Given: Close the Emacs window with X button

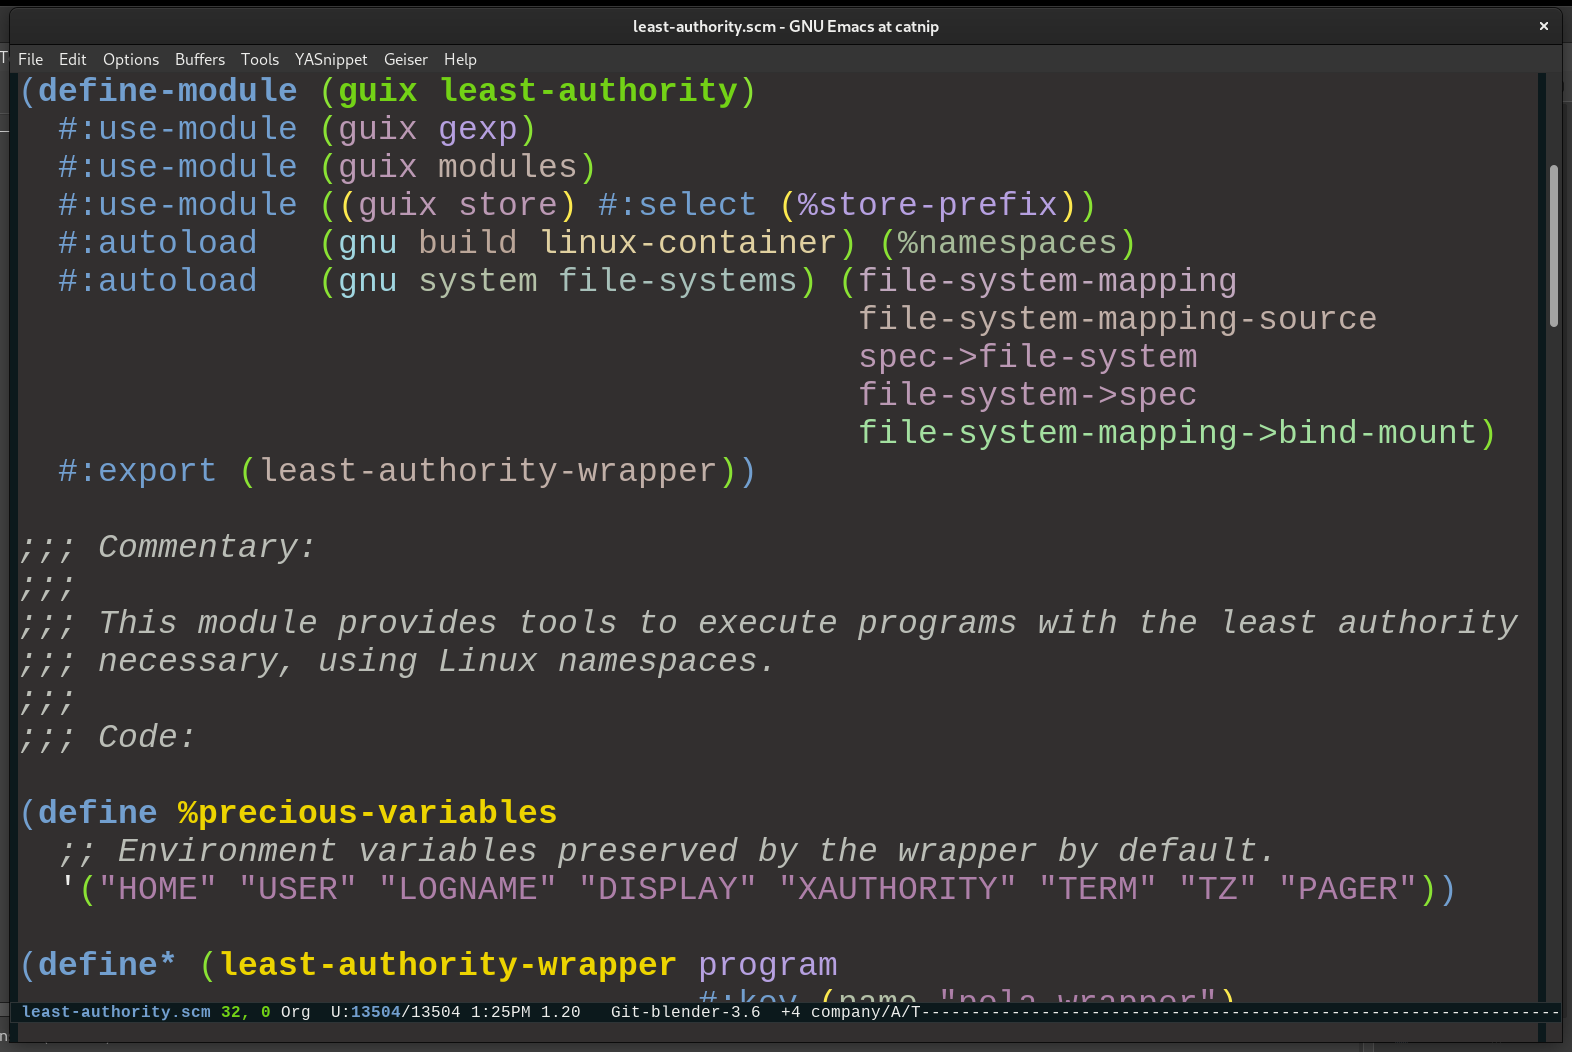Looking at the screenshot, I should (1543, 26).
